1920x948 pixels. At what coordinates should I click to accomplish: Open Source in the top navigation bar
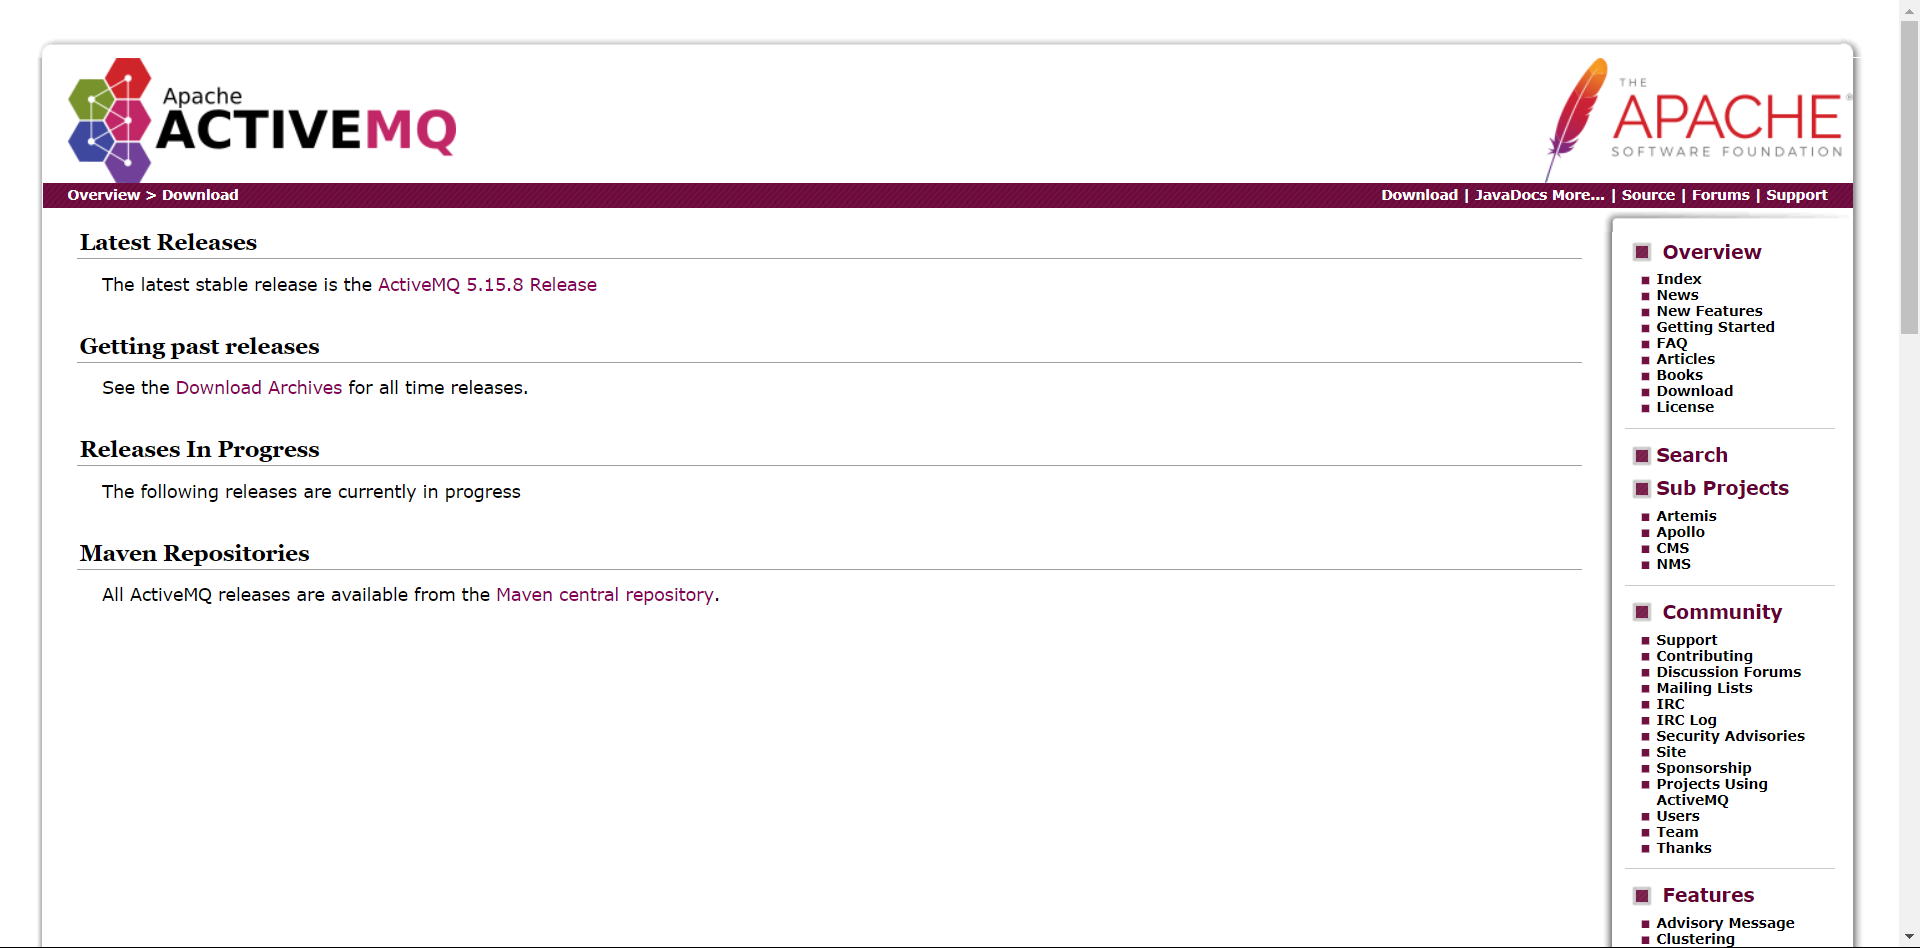coord(1648,195)
